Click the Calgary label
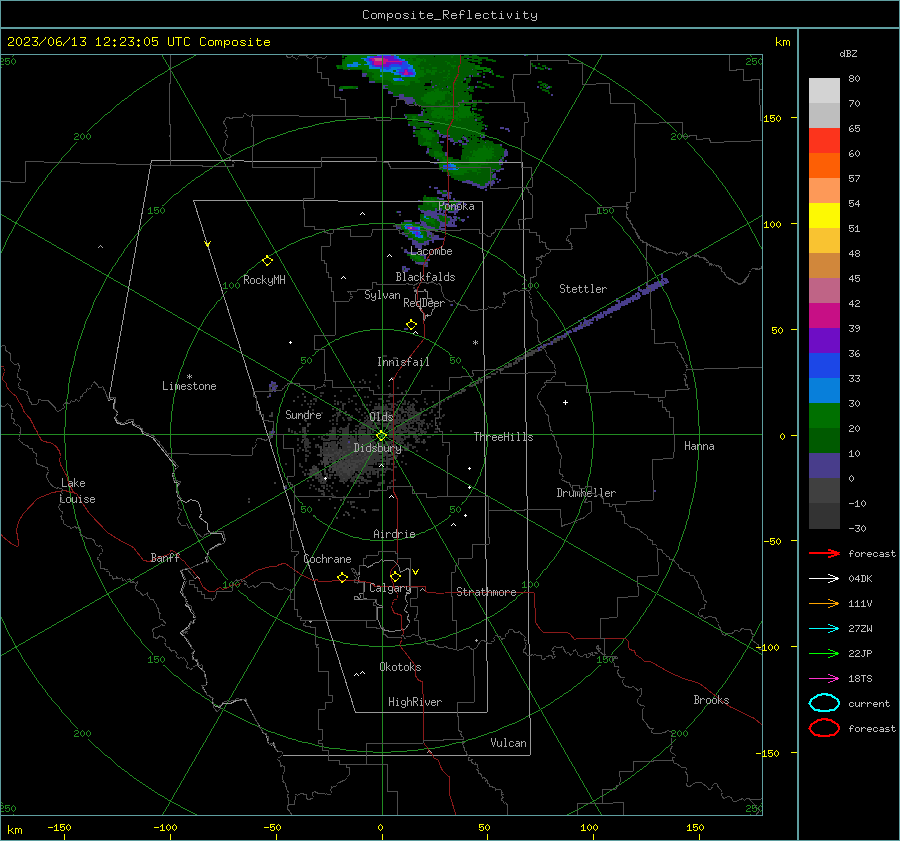The width and height of the screenshot is (900, 841). click(x=390, y=588)
